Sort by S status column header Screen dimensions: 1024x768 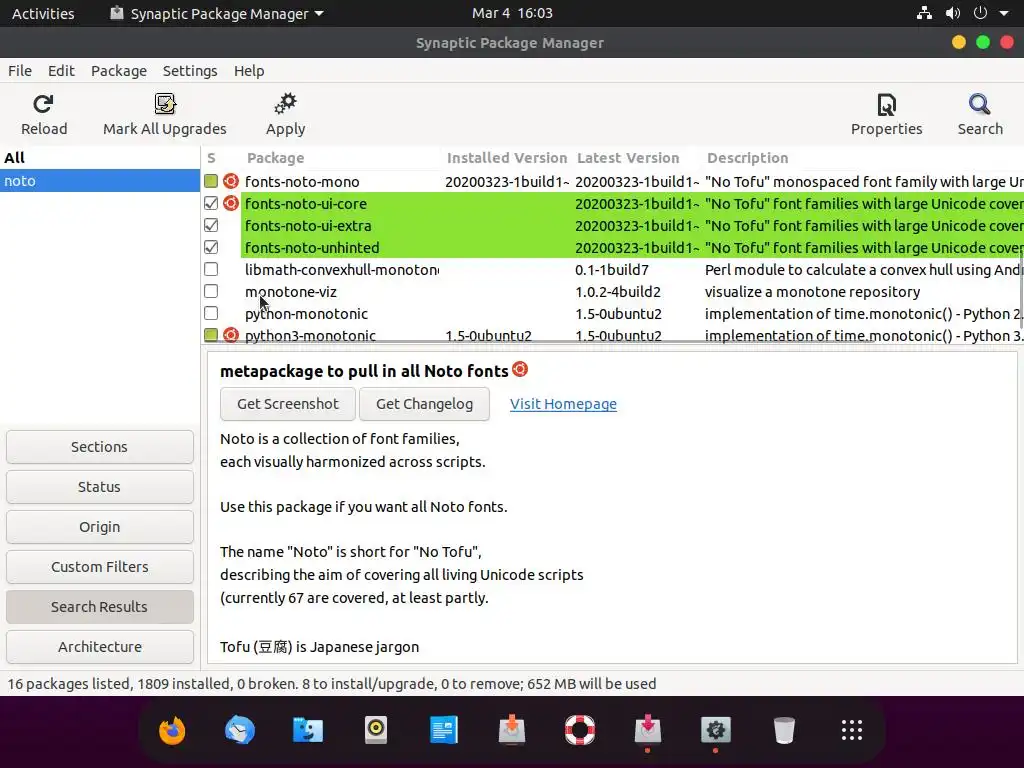pos(211,157)
